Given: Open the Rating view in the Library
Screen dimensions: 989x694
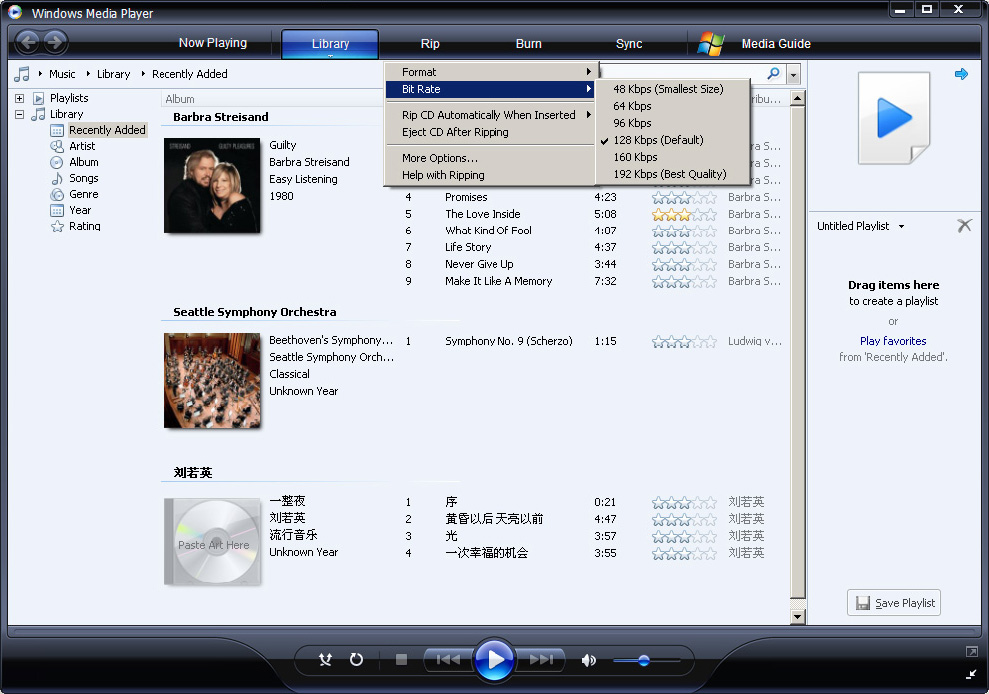Looking at the screenshot, I should coord(85,226).
